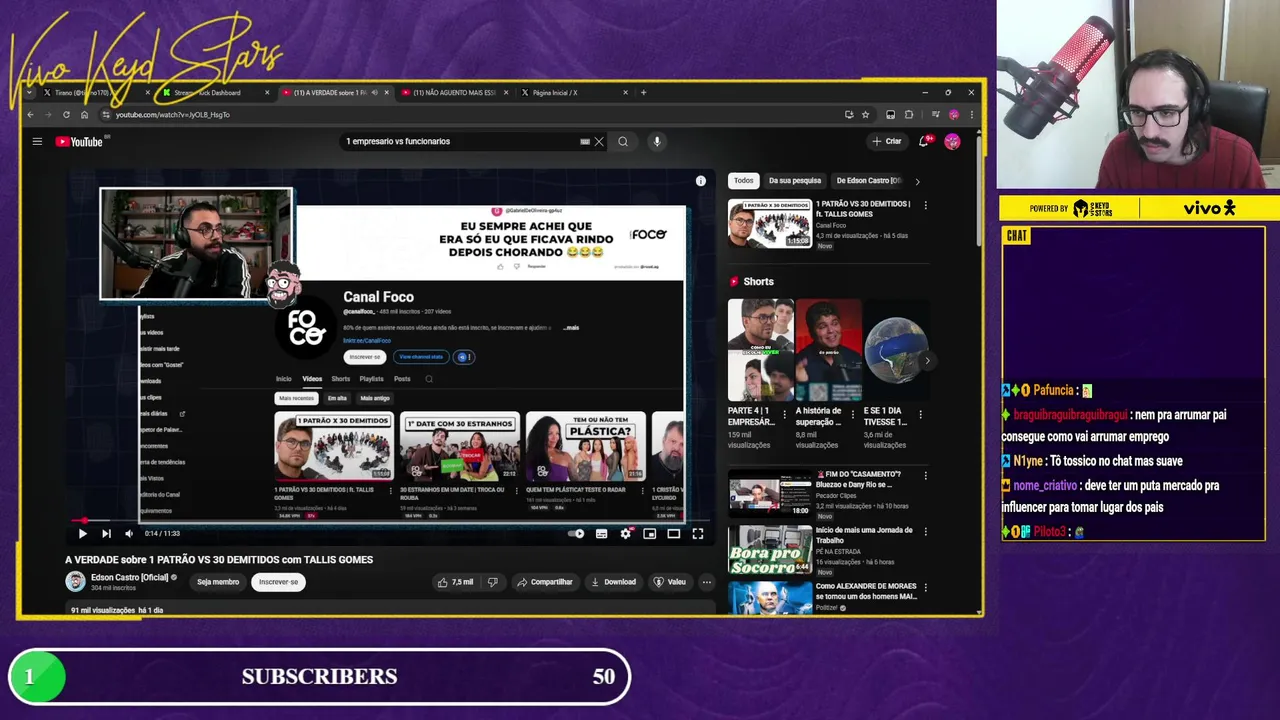
Task: Mute the video with the volume icon
Action: coord(128,534)
